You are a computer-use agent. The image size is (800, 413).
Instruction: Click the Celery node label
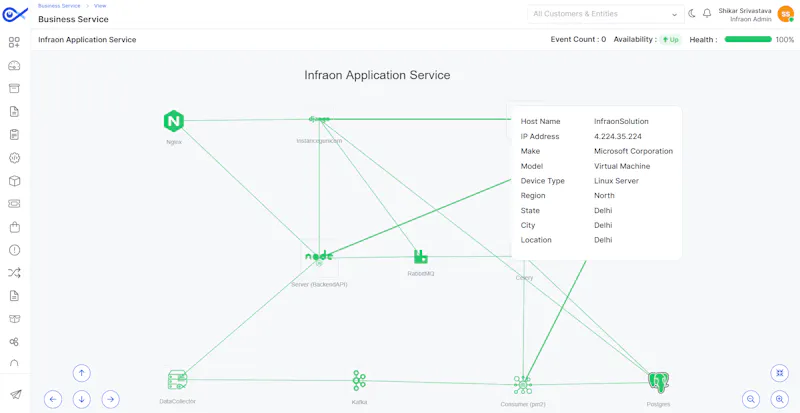(524, 278)
